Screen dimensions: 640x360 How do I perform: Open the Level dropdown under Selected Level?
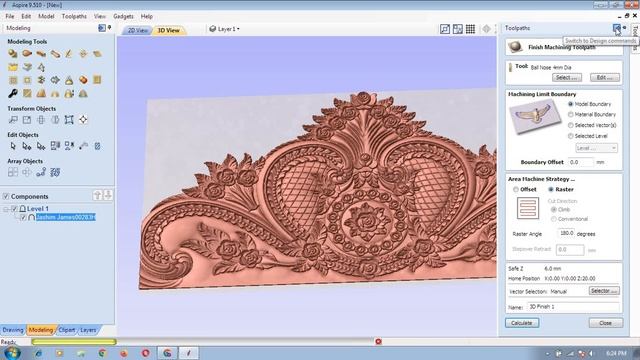pos(596,148)
